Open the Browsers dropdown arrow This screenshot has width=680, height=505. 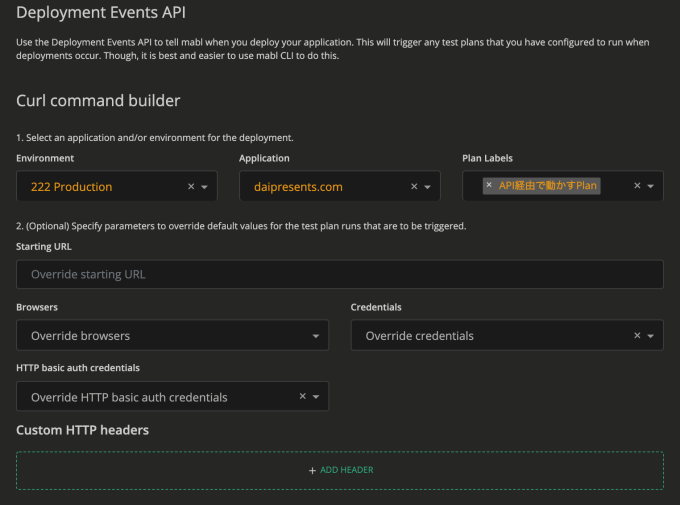316,336
